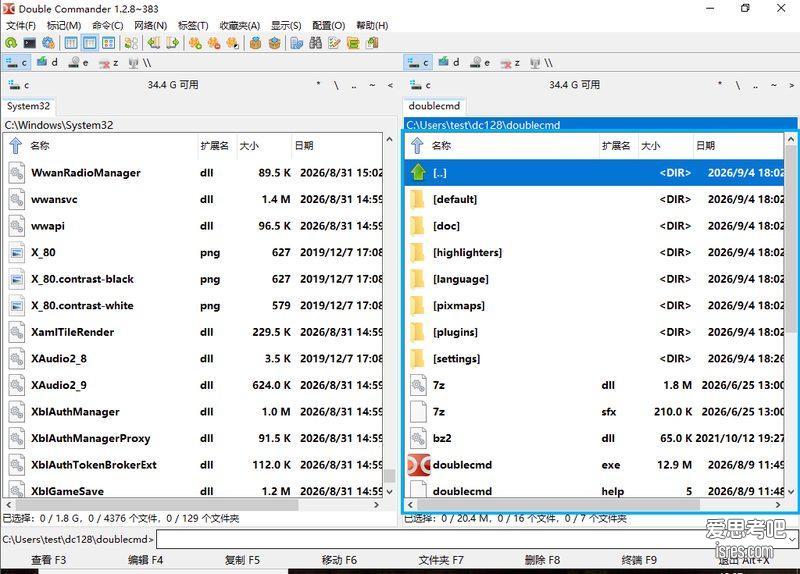Open the 文件(F) menu

21,26
